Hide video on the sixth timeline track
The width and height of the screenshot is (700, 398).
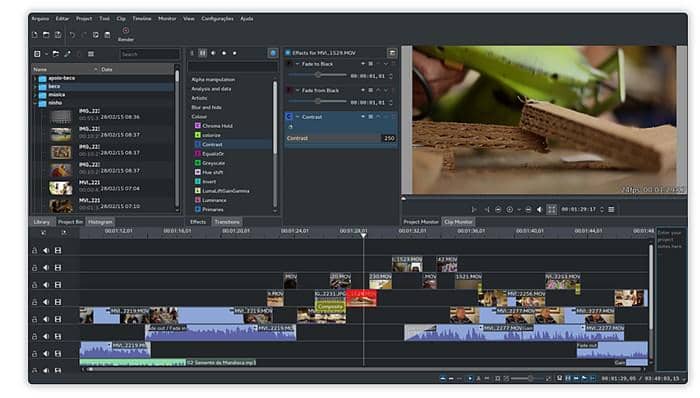[x=58, y=336]
